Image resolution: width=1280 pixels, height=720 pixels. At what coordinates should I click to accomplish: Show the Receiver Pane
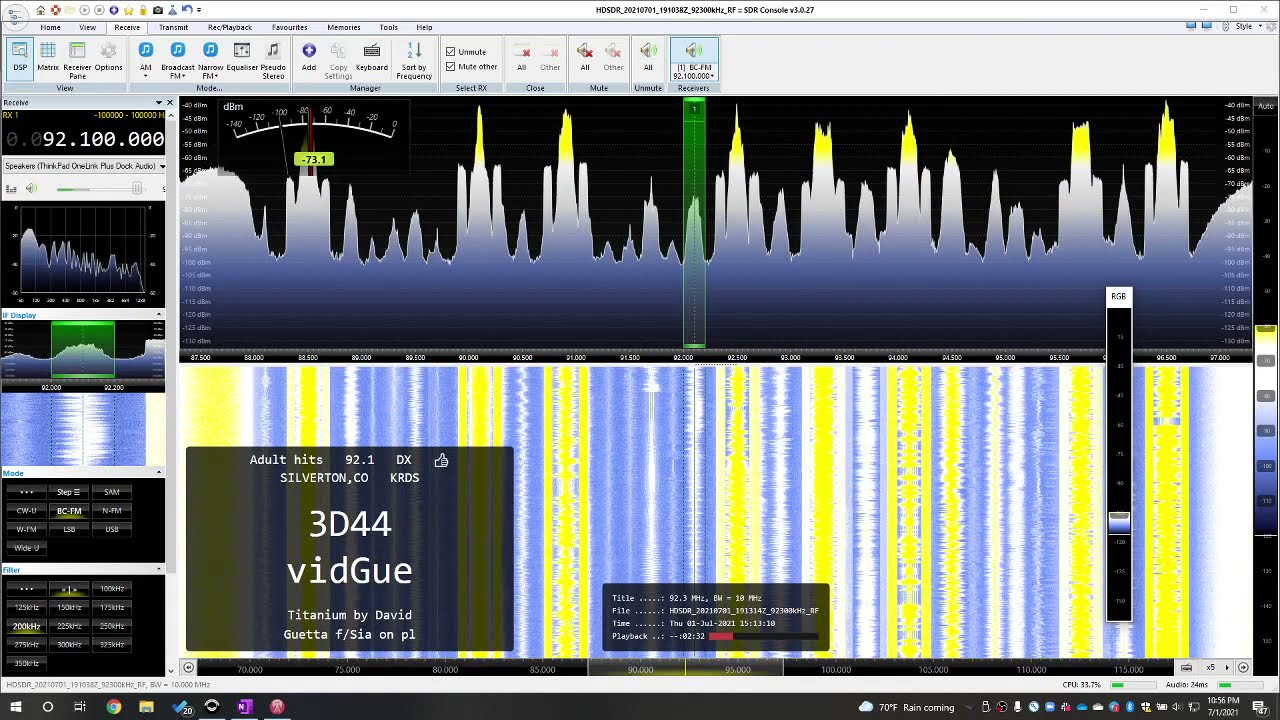77,60
